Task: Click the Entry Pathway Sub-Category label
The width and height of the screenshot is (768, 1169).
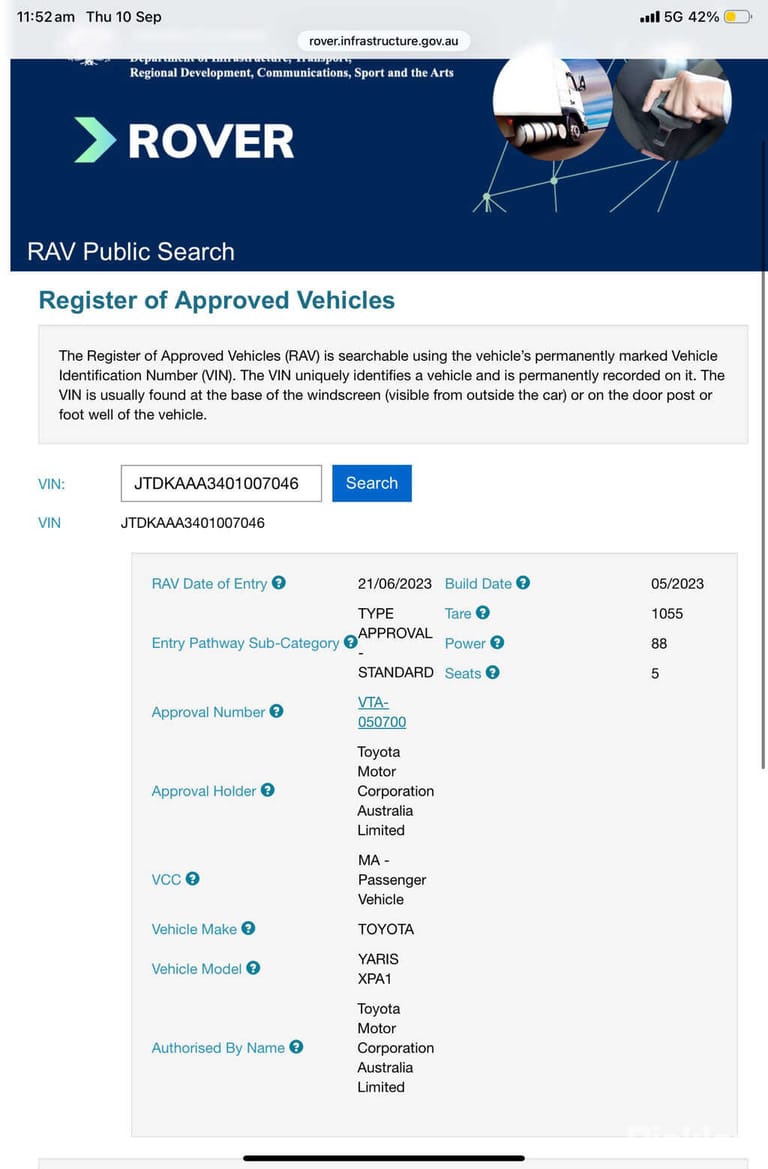Action: 245,643
